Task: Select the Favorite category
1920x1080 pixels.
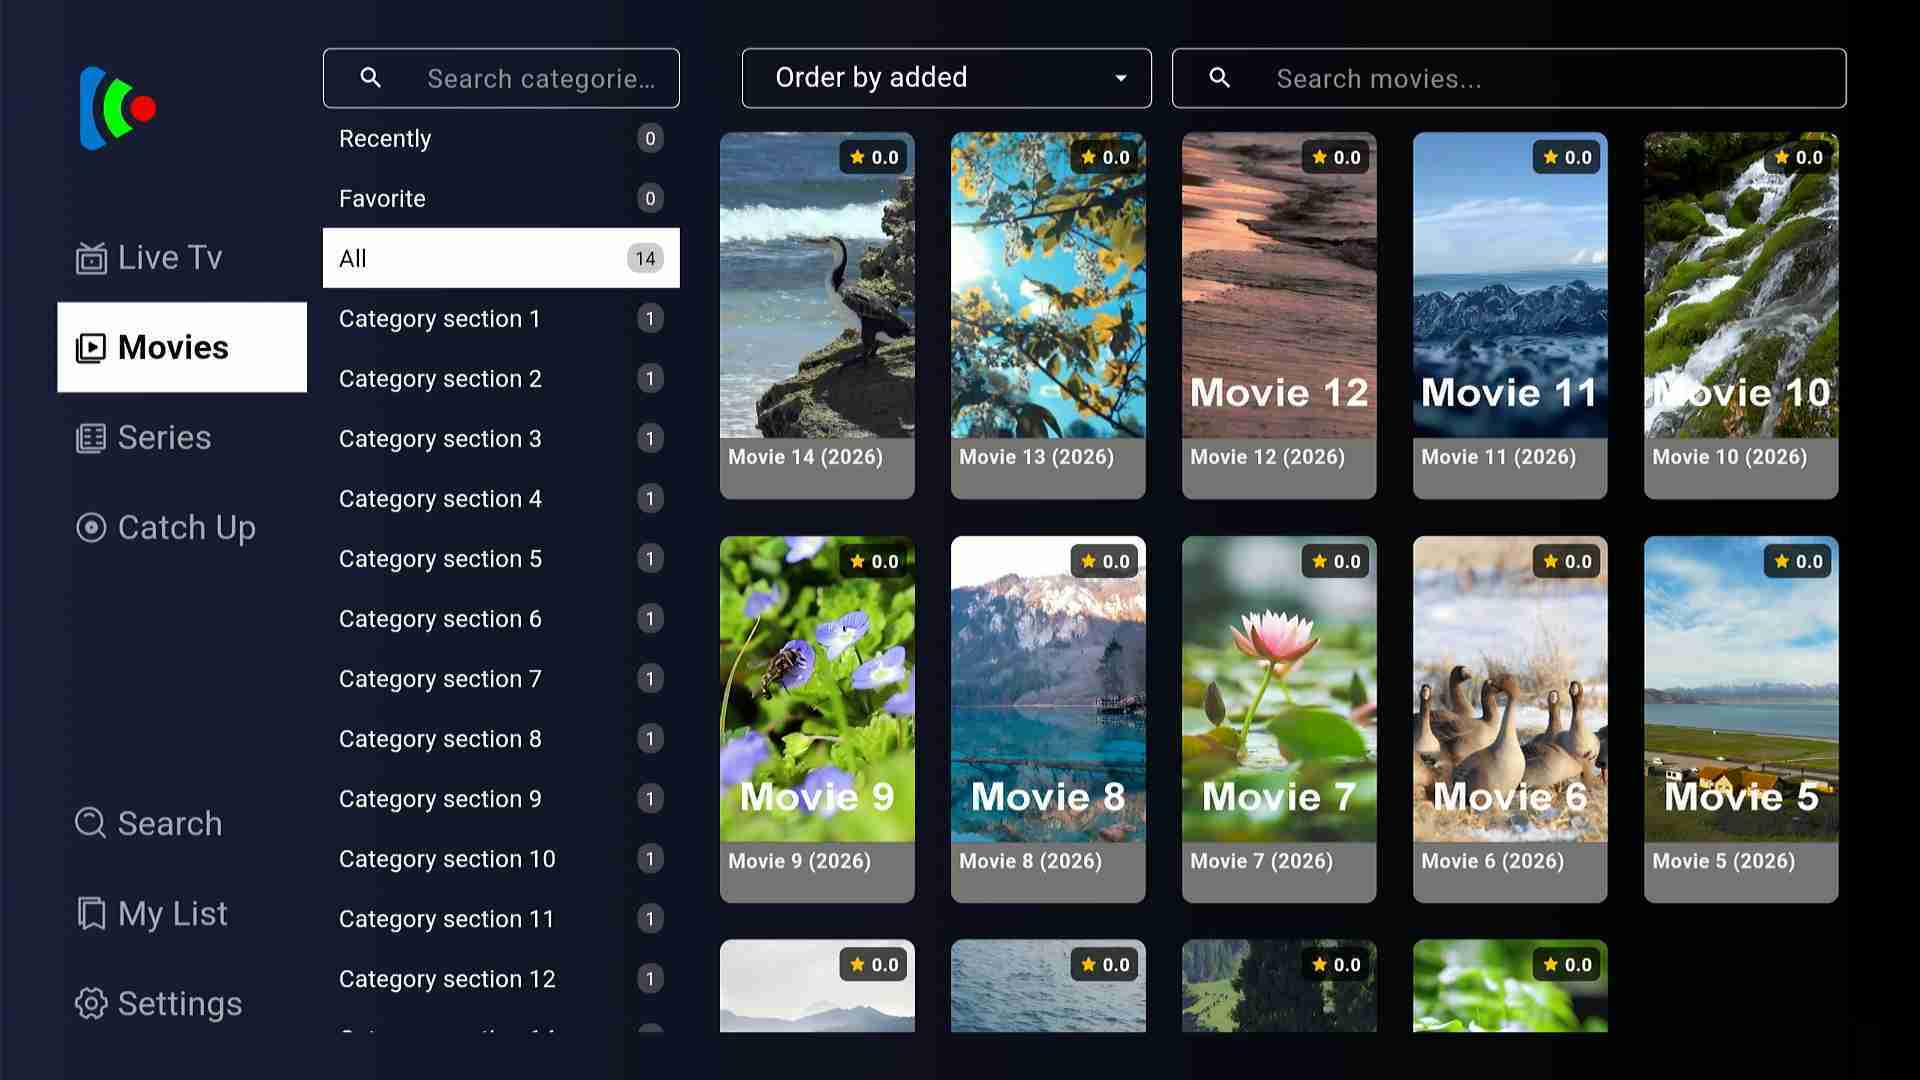Action: [501, 198]
